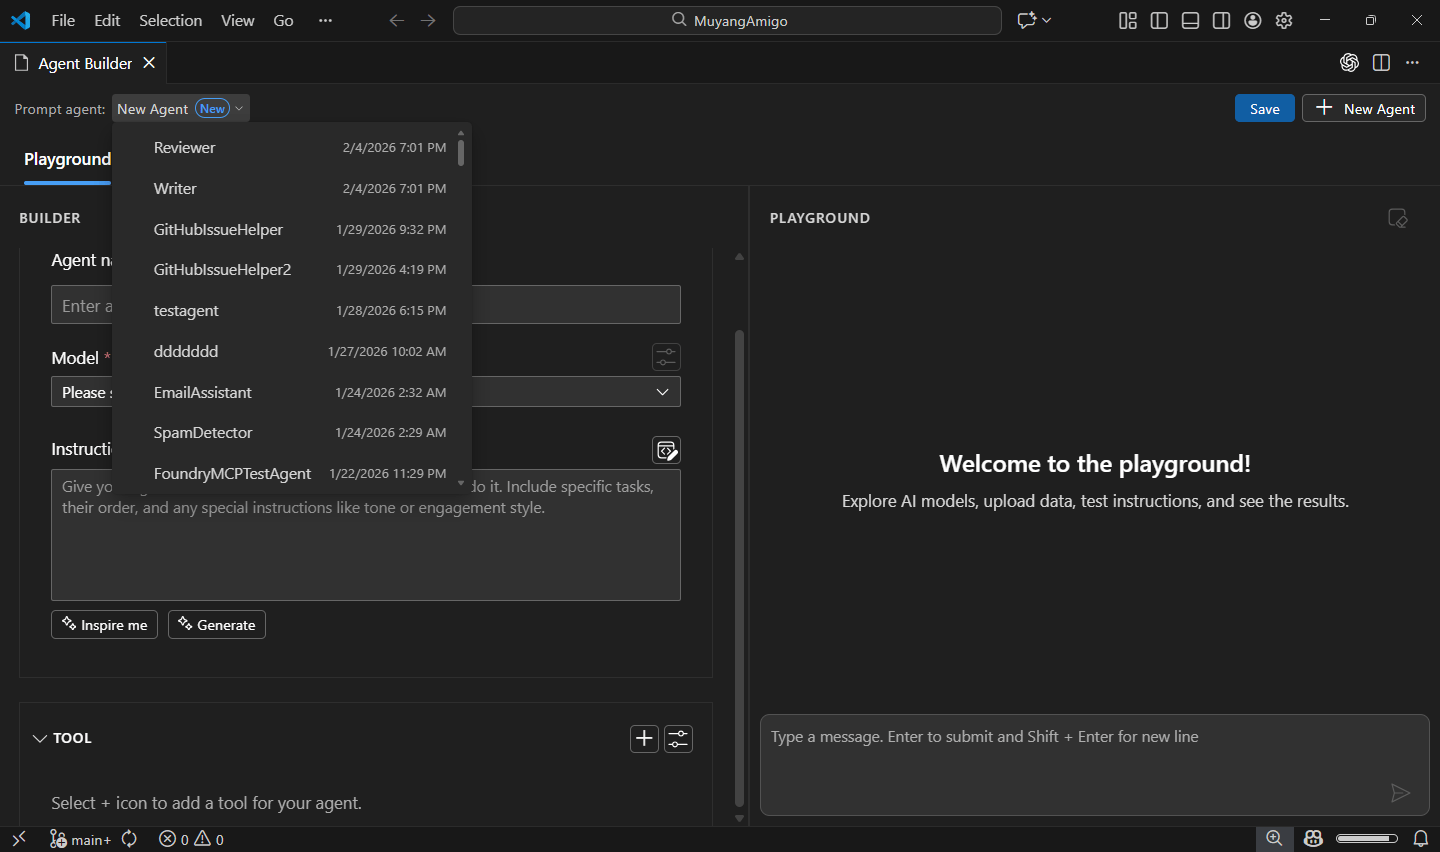Adjust the progress bar in status bar
The width and height of the screenshot is (1440, 852).
pos(1368,839)
